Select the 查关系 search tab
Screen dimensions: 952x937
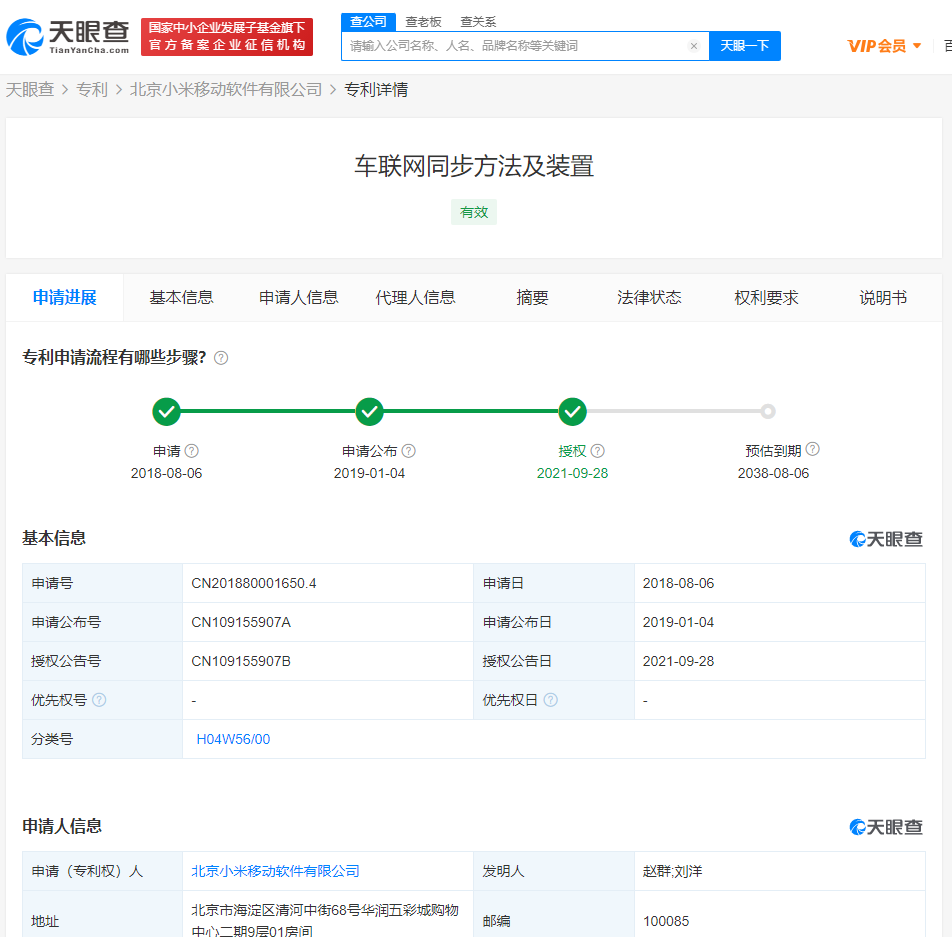(478, 22)
